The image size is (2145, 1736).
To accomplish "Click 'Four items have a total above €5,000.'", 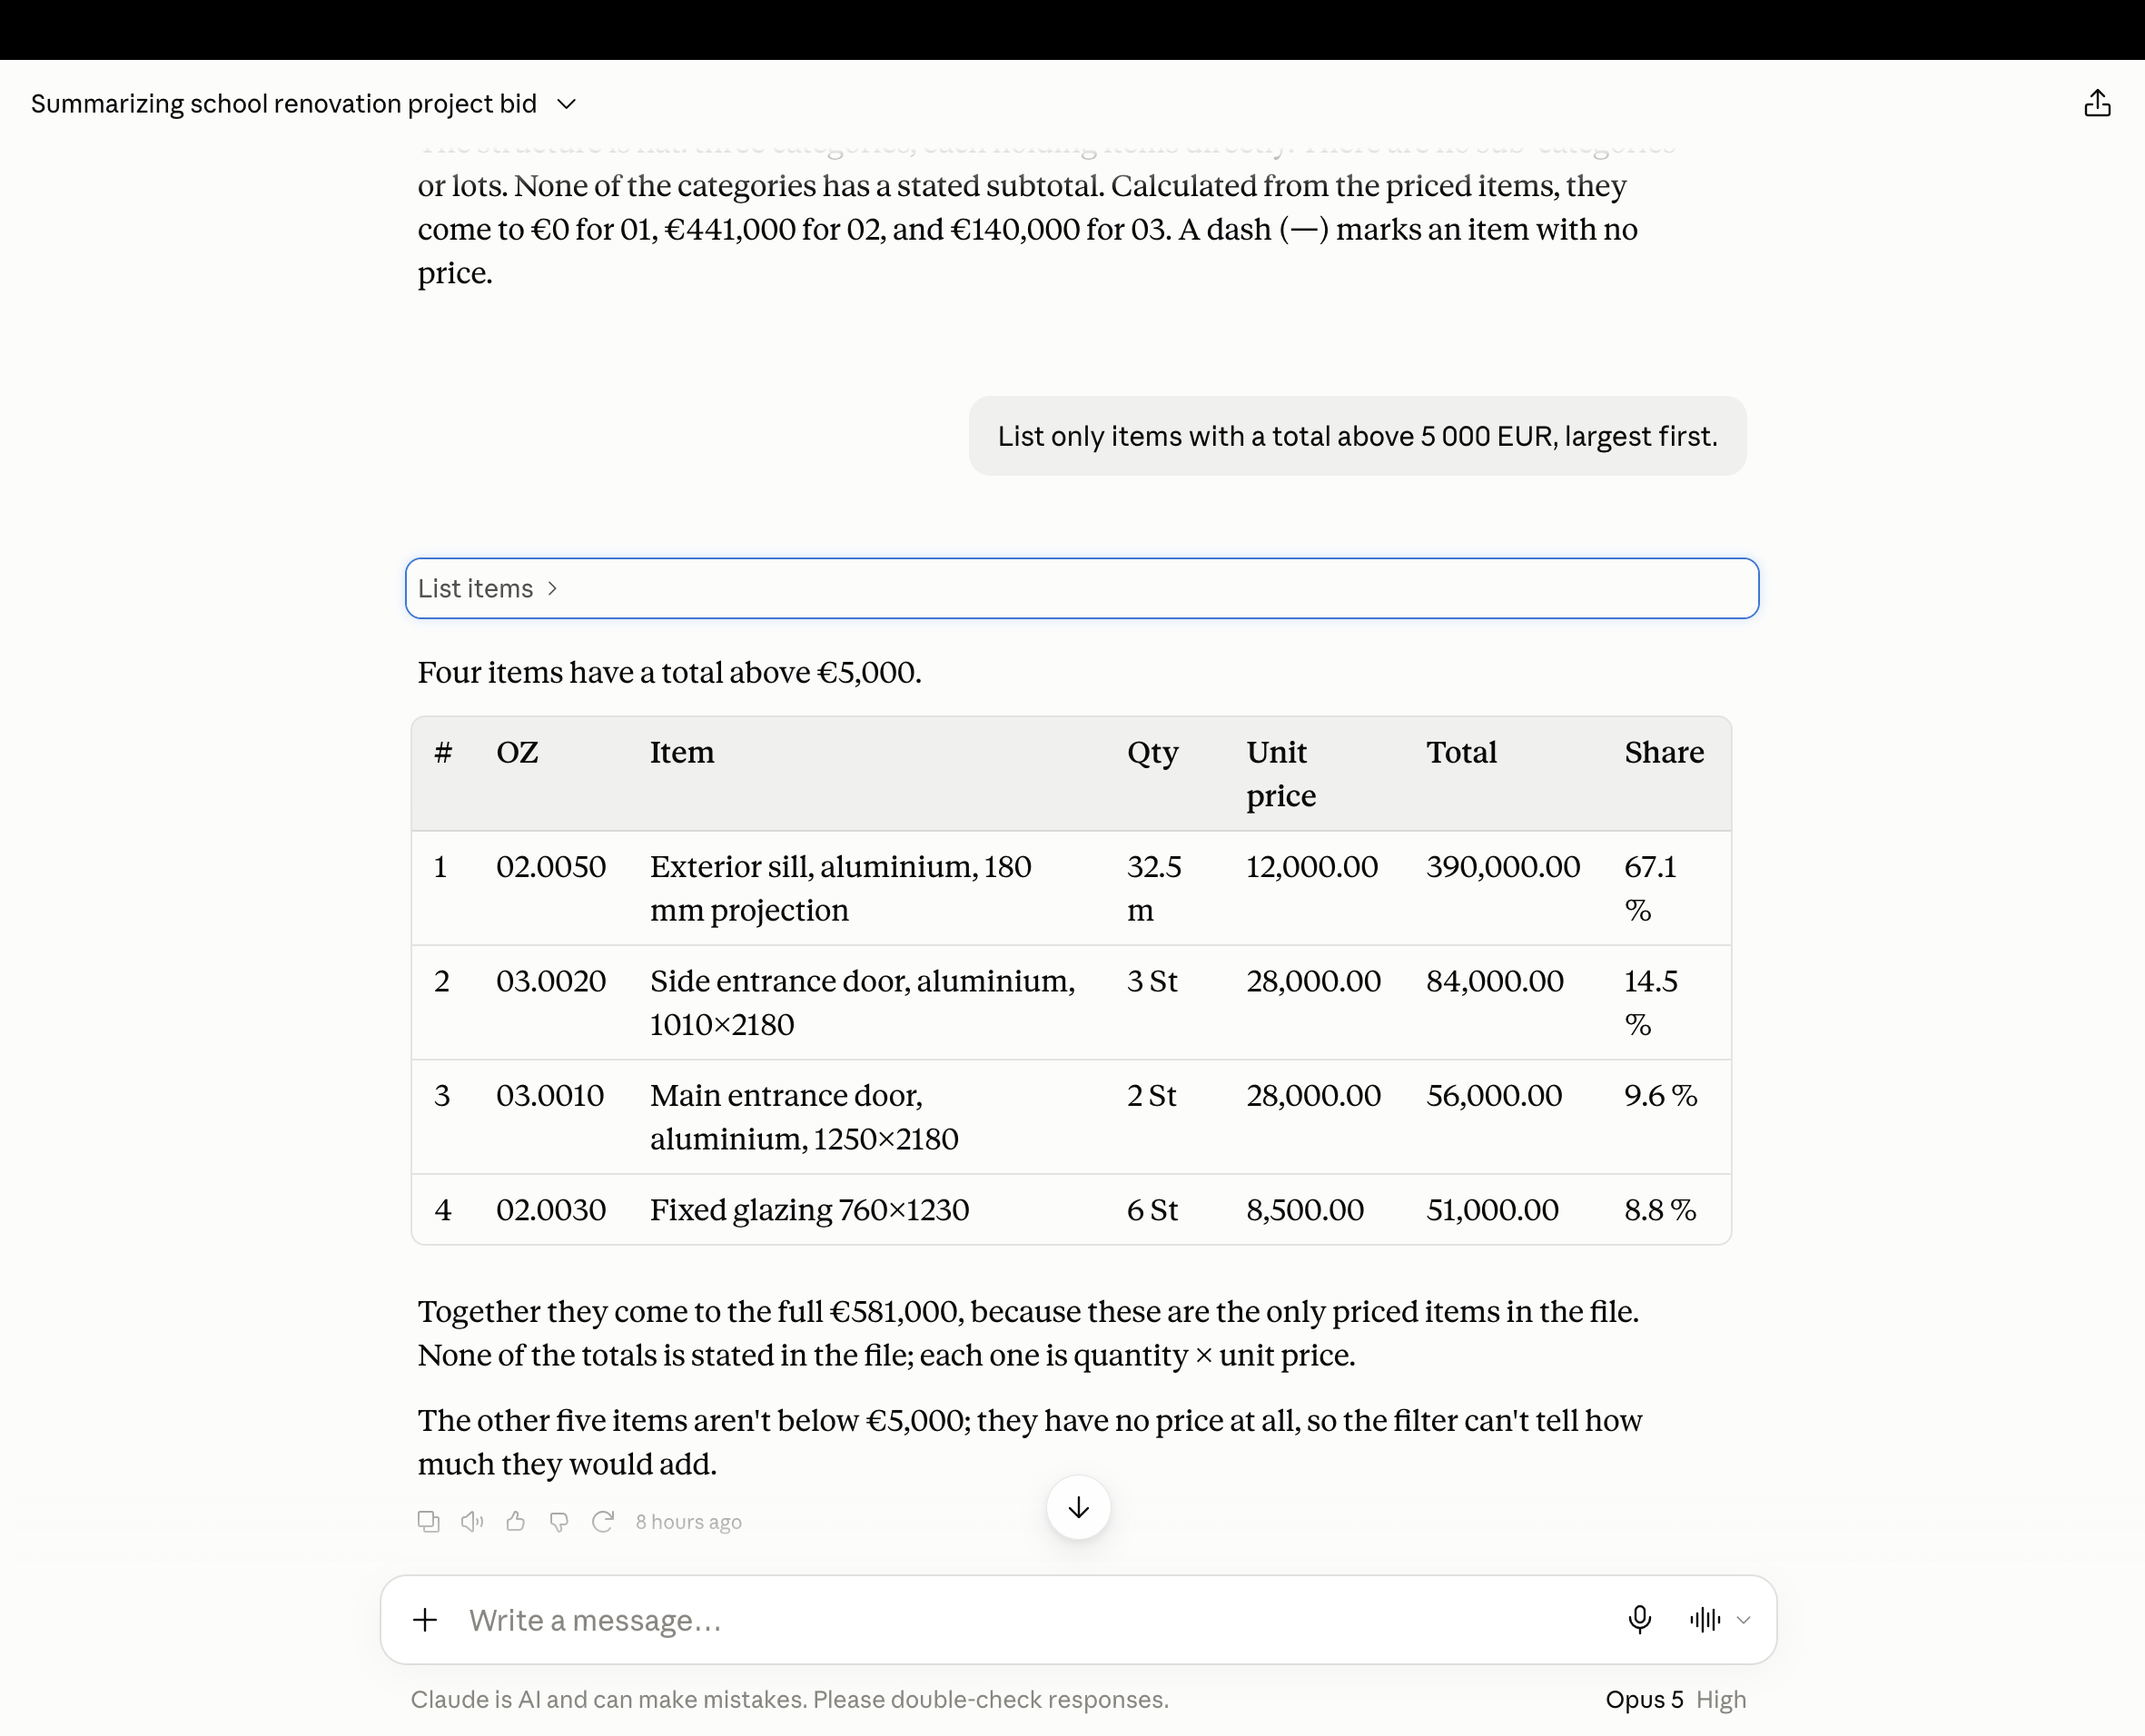I will [x=669, y=672].
